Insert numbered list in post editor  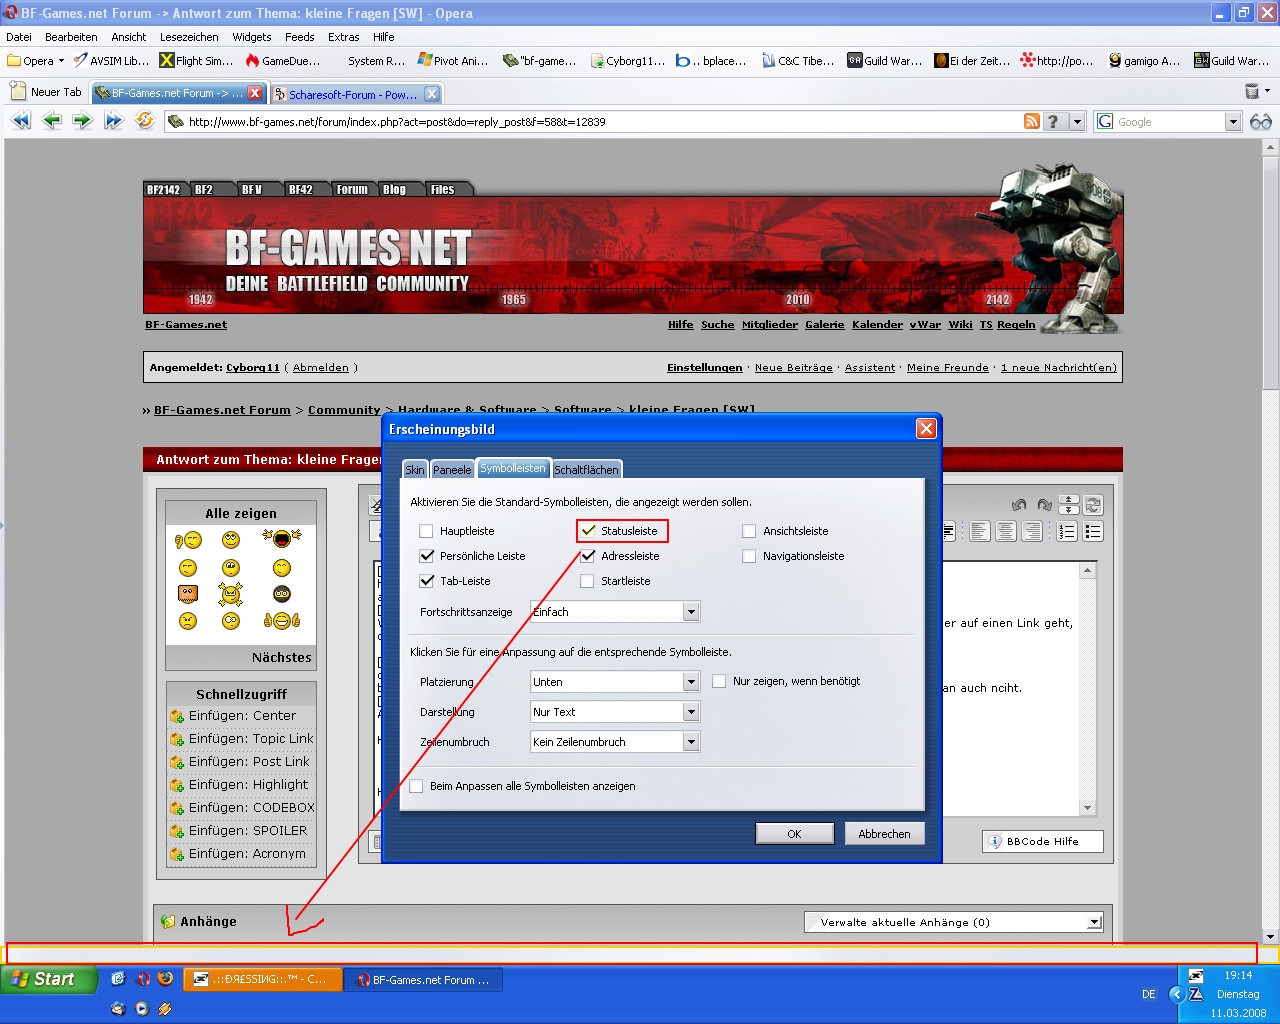tap(1067, 531)
